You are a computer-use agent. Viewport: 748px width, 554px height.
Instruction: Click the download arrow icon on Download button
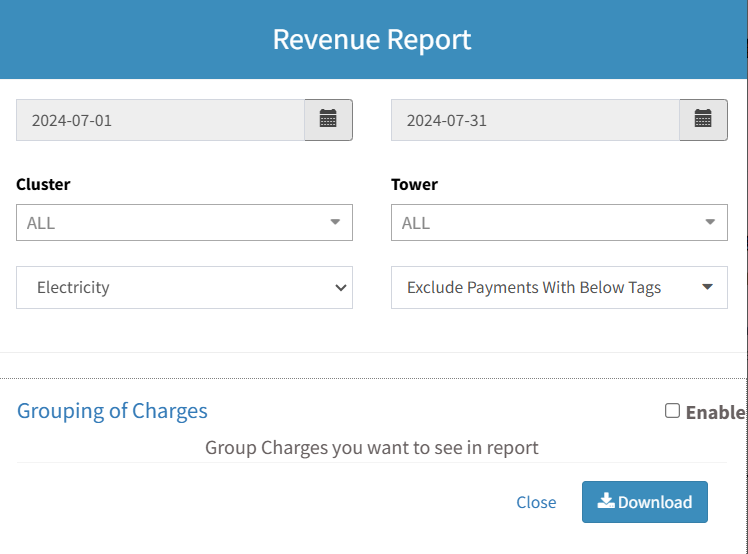click(x=606, y=501)
